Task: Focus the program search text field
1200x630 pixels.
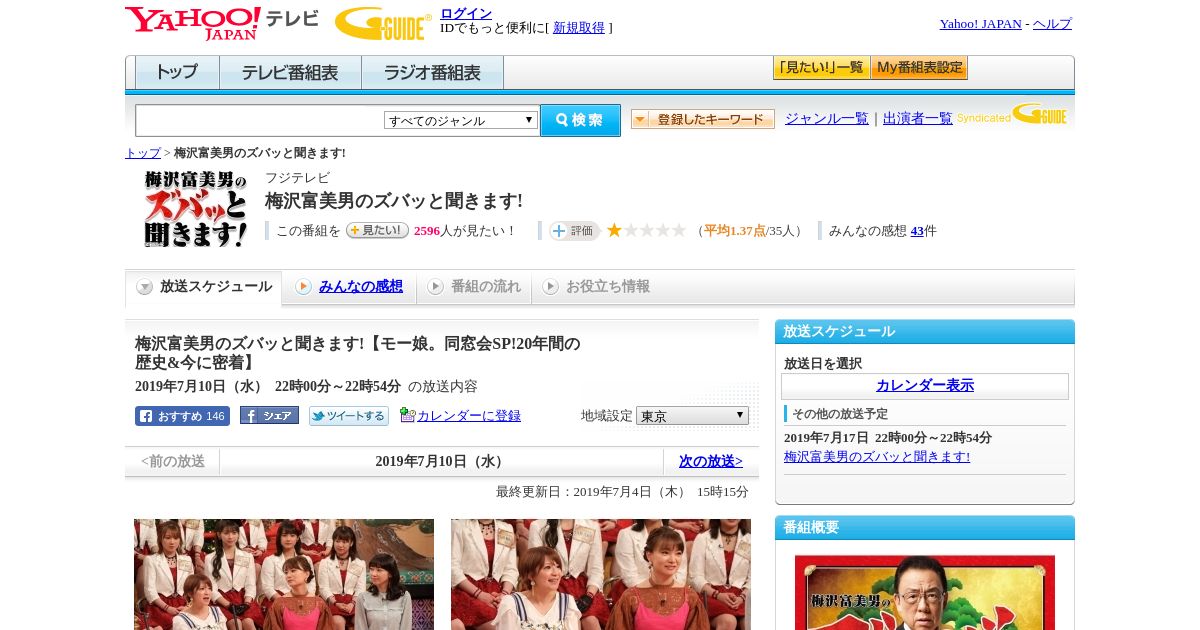Action: pyautogui.click(x=259, y=120)
